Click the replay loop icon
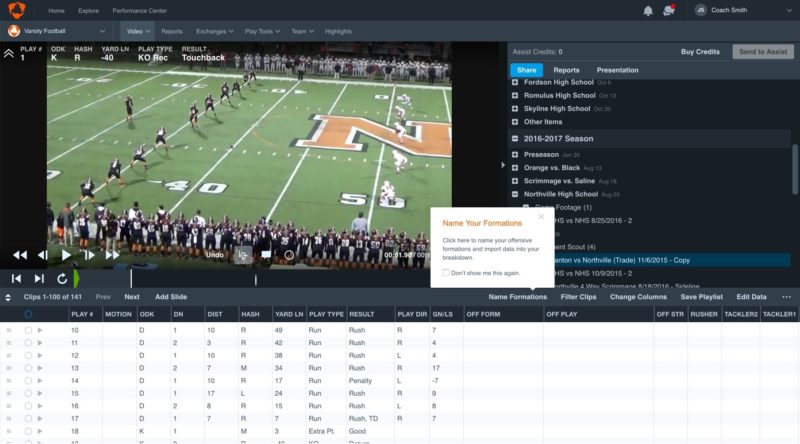 coord(62,279)
